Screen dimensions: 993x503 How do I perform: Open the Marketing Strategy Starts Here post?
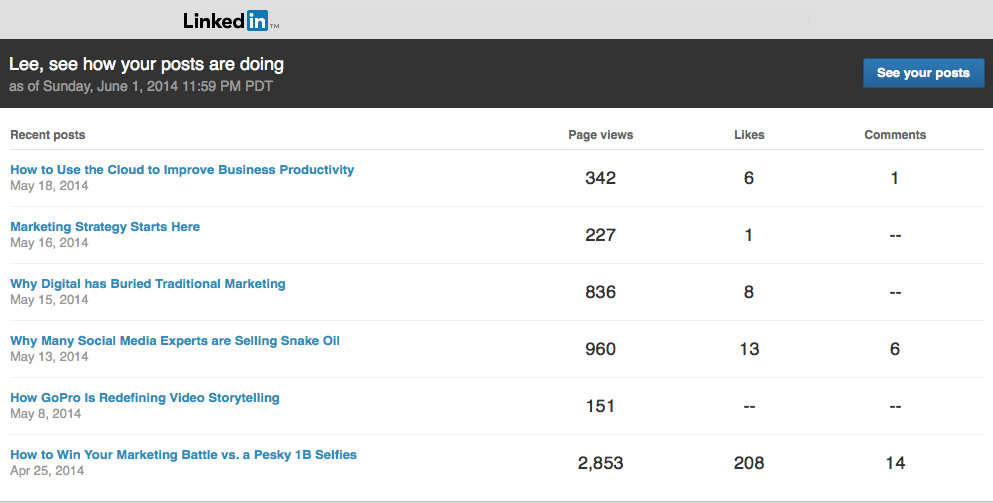coord(105,227)
